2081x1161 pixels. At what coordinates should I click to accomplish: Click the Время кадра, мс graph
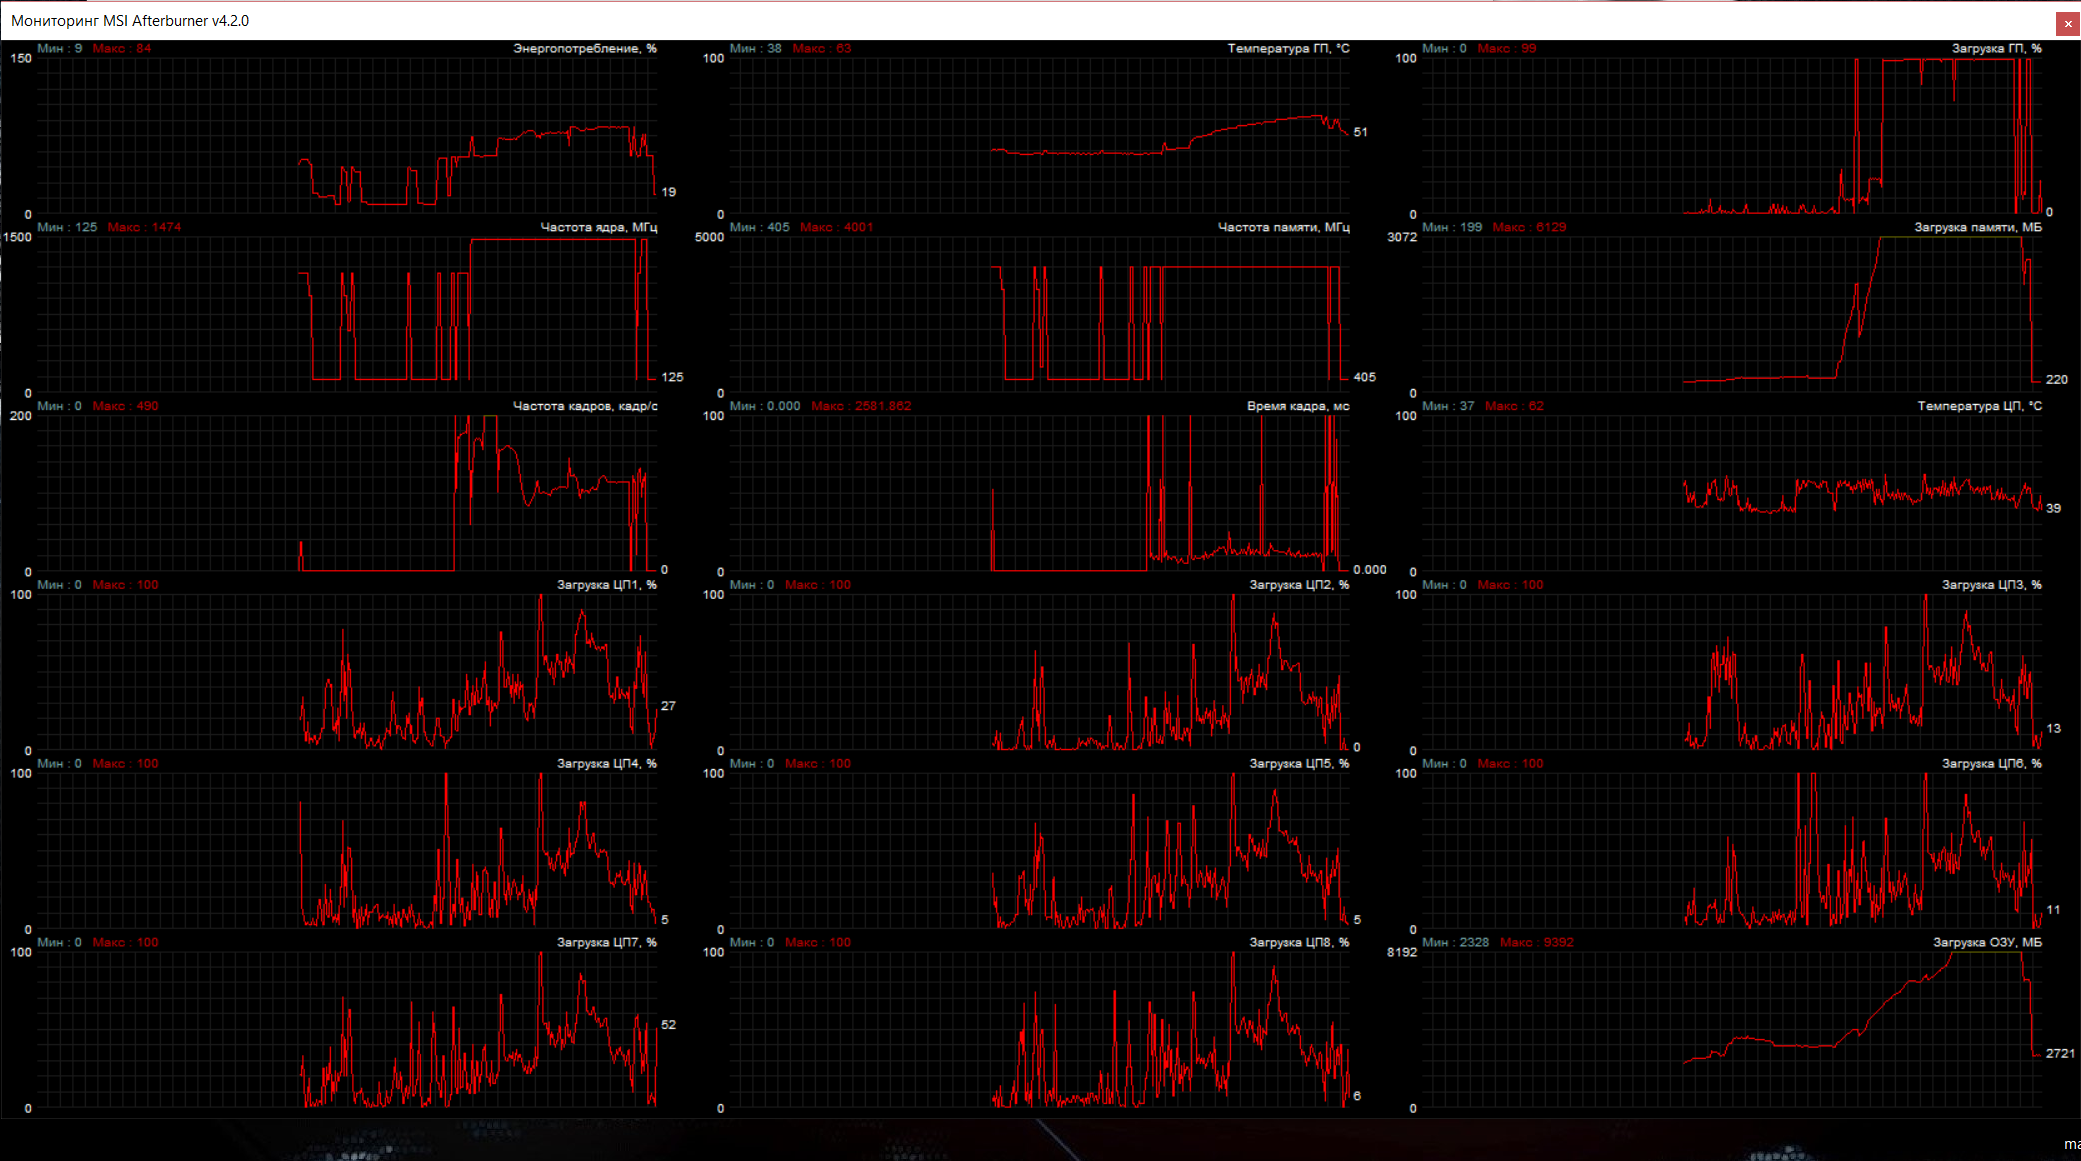pyautogui.click(x=1039, y=493)
